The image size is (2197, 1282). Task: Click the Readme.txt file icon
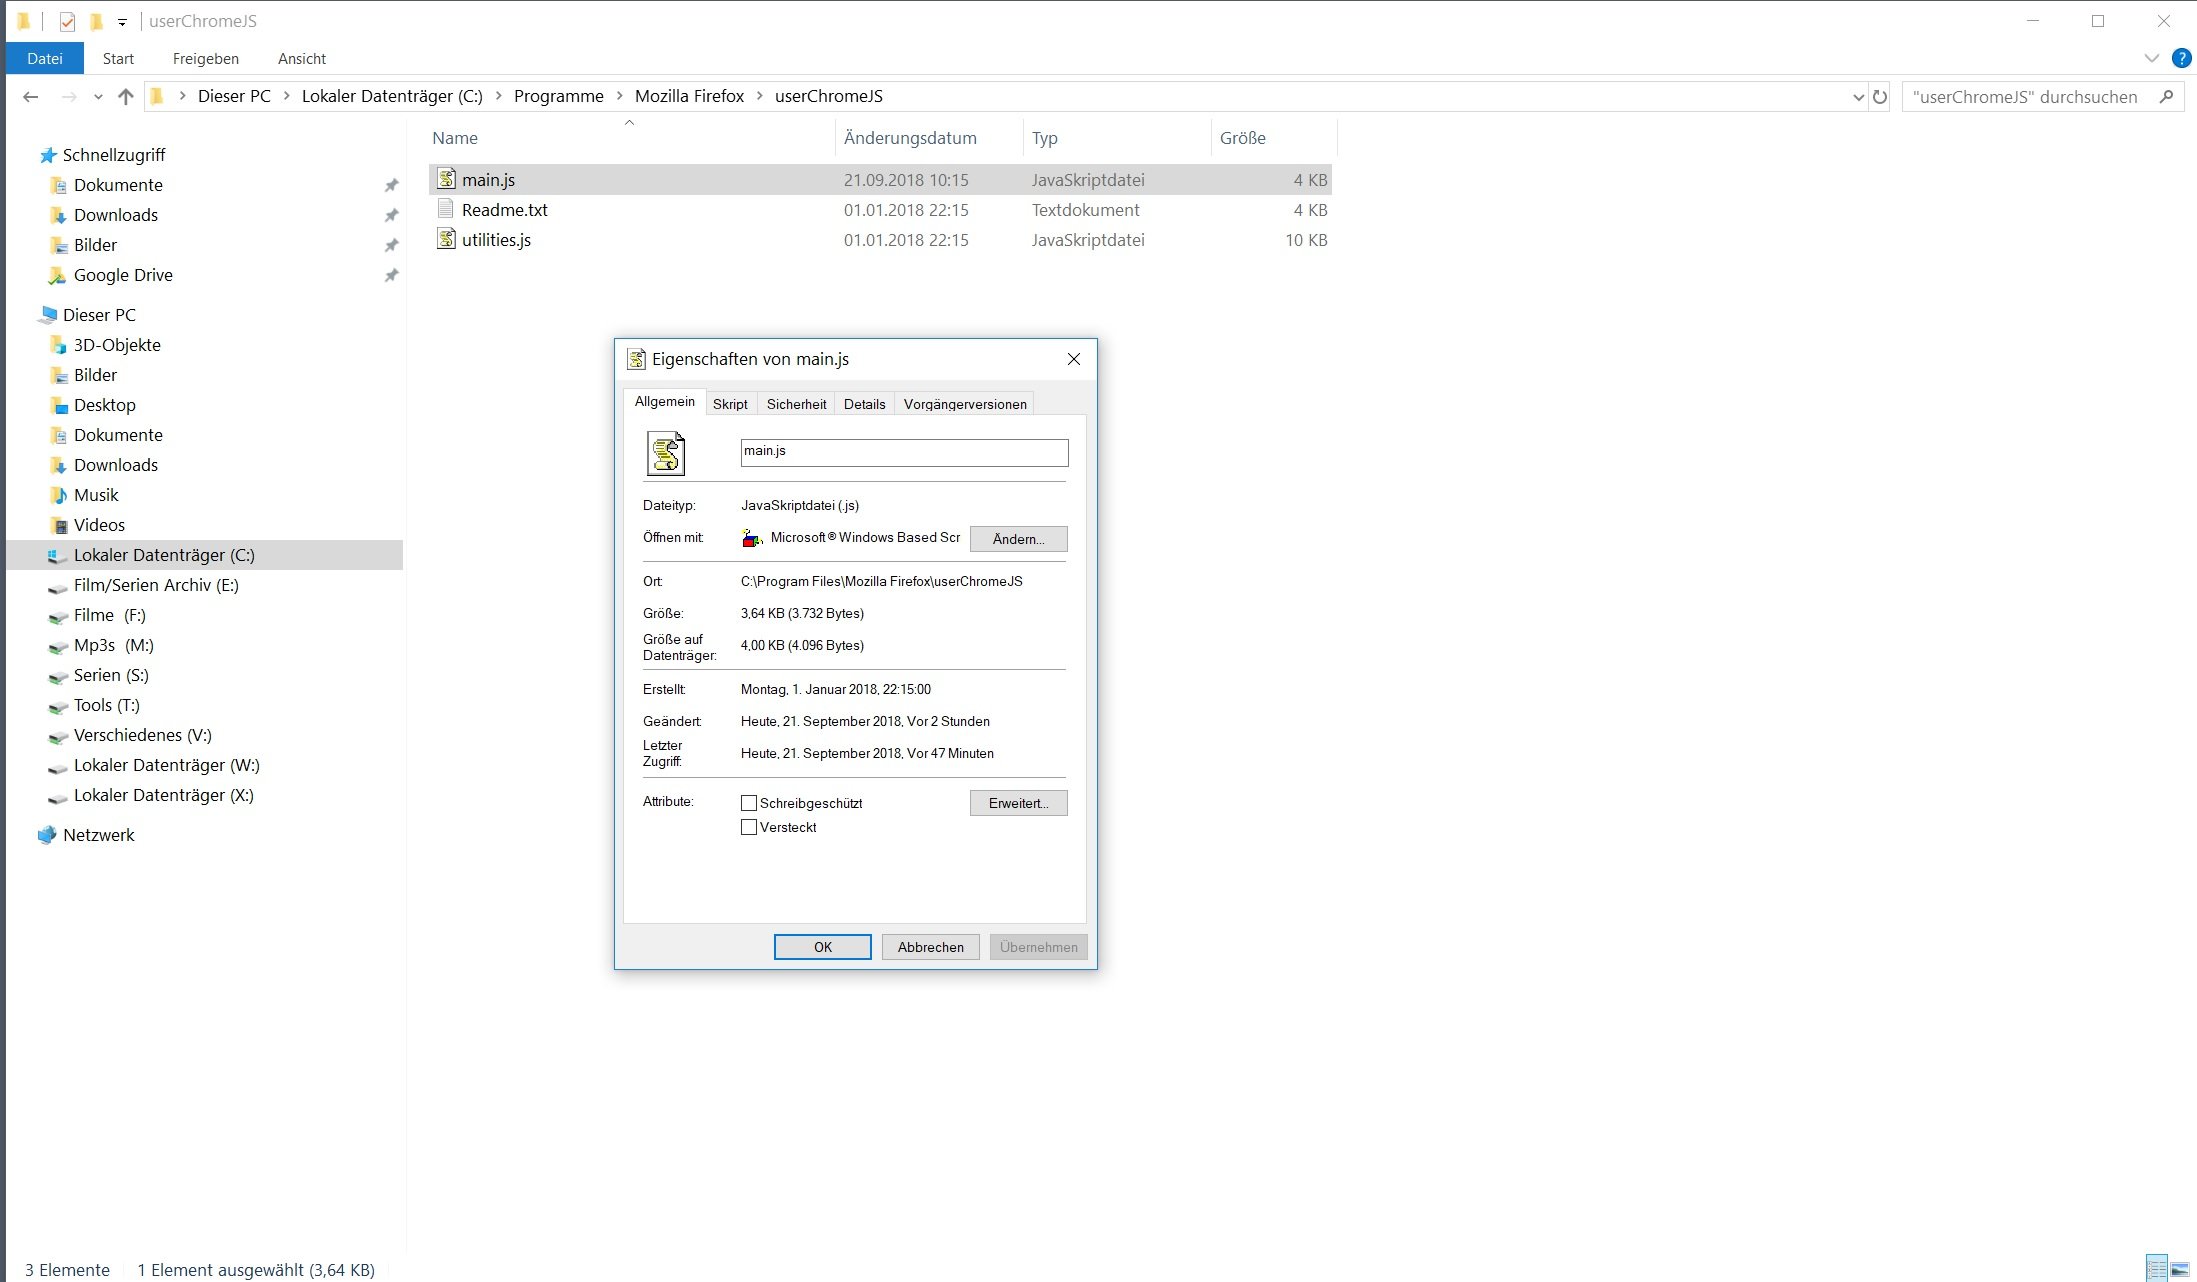coord(446,210)
